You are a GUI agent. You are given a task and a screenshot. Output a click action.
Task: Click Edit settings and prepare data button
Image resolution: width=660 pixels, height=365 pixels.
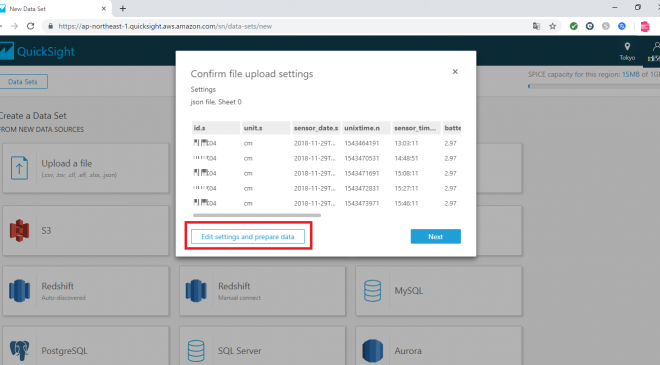click(248, 237)
